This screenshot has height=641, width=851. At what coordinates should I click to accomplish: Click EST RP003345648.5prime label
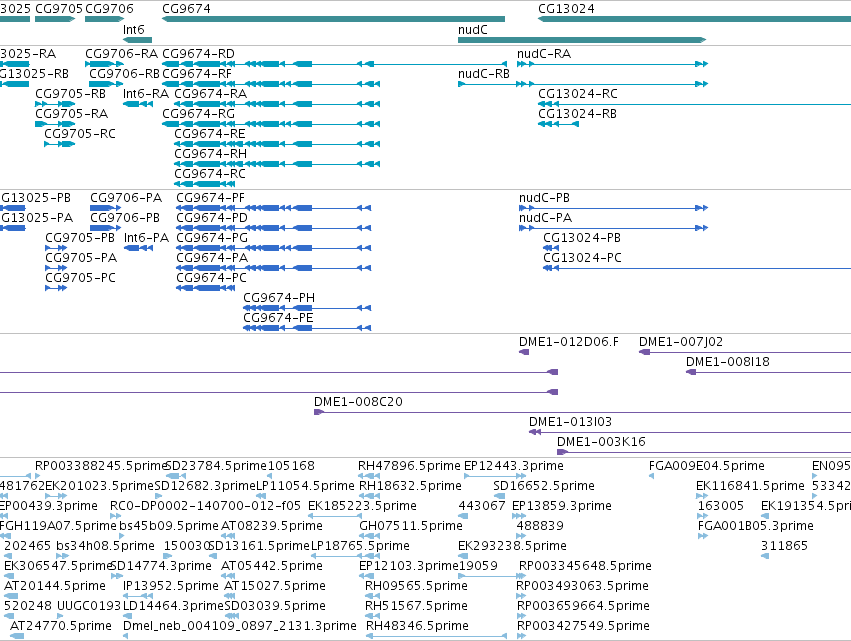point(585,566)
